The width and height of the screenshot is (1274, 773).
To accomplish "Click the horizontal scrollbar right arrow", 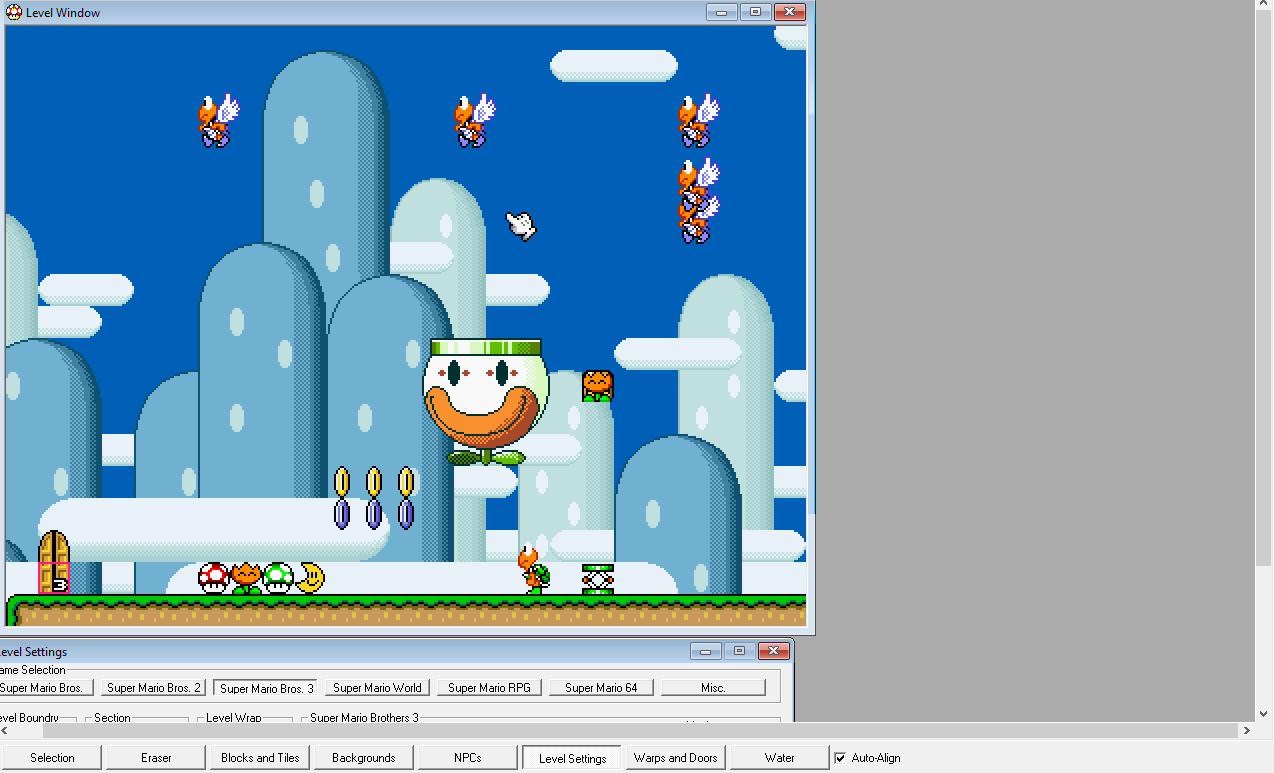I will [1247, 731].
